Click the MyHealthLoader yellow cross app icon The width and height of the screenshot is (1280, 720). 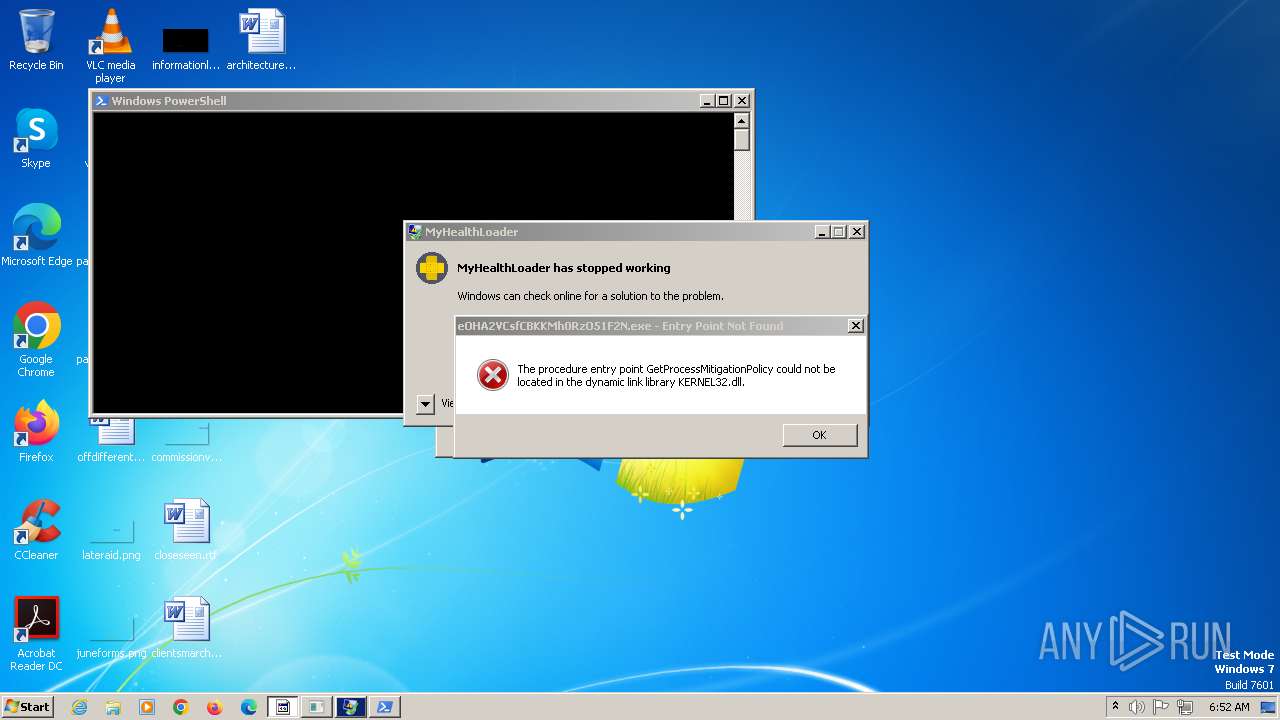[432, 268]
